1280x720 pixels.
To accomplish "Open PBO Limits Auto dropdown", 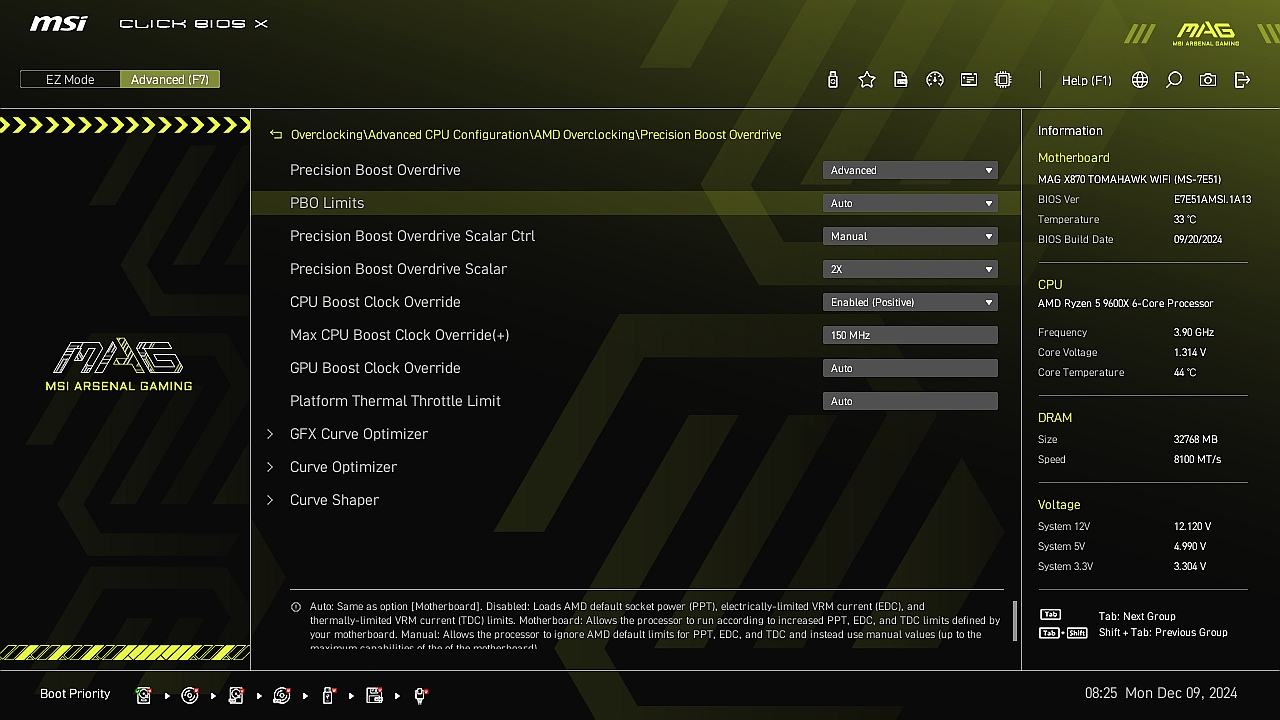I will (x=910, y=203).
